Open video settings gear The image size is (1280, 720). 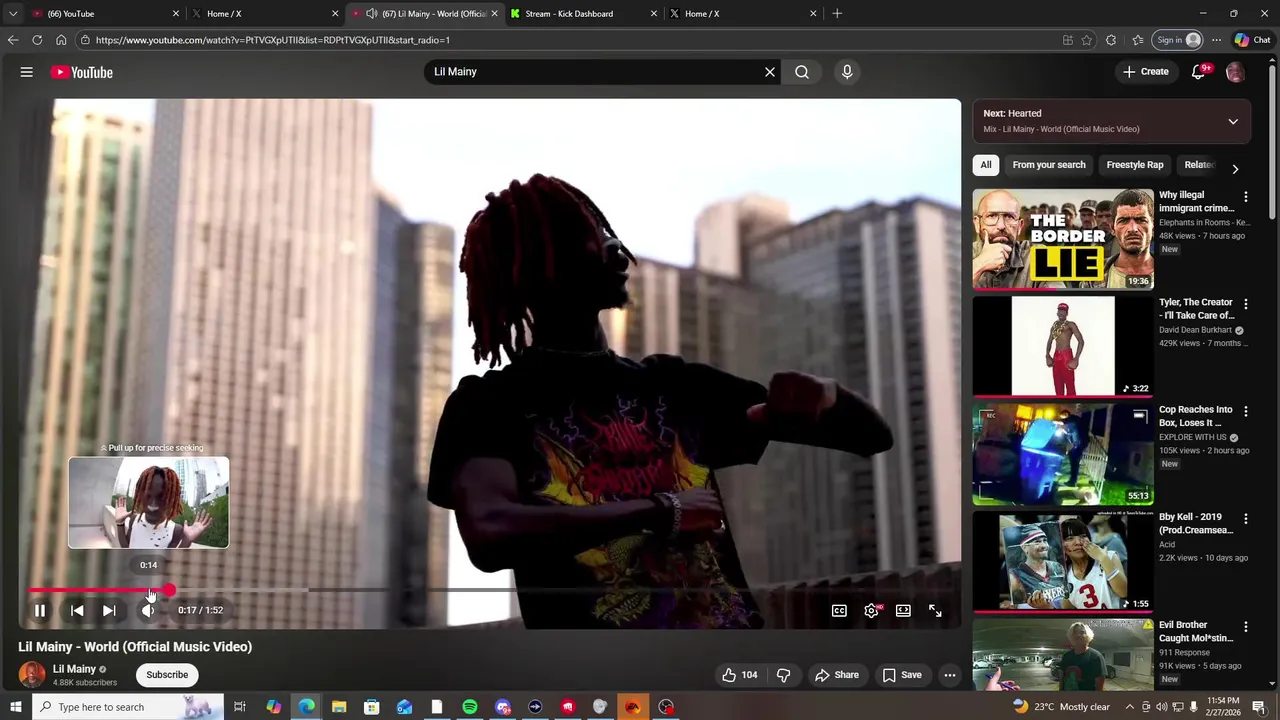872,610
